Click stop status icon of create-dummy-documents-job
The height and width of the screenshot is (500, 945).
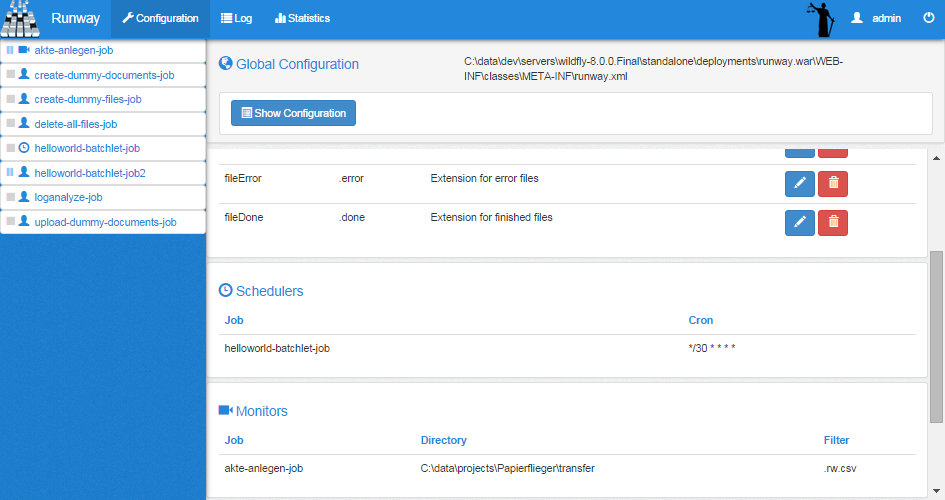click(x=10, y=74)
